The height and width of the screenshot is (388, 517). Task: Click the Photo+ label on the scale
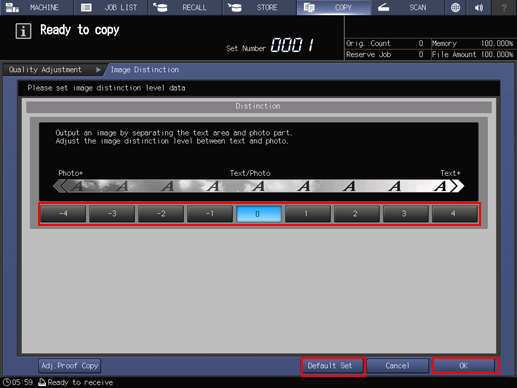70,173
